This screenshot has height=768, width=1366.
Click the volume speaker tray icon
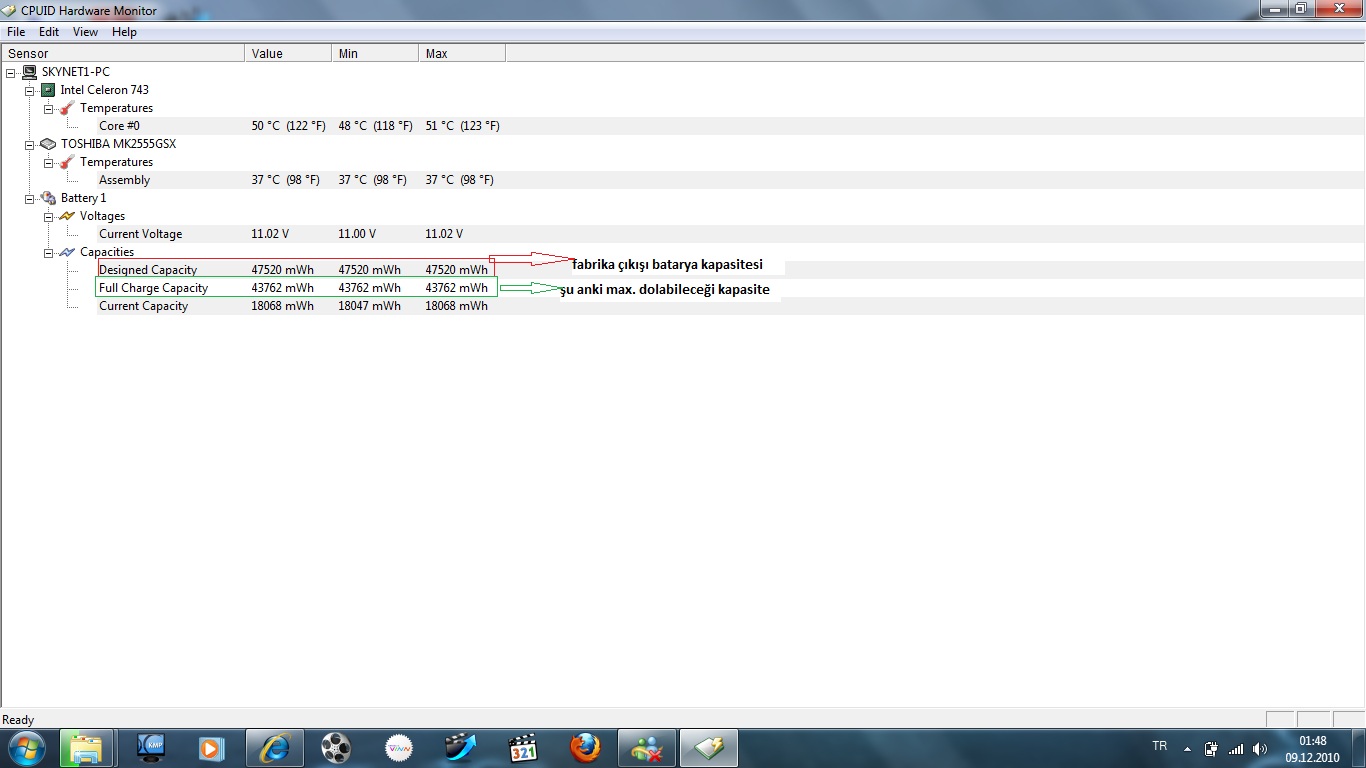click(1260, 748)
